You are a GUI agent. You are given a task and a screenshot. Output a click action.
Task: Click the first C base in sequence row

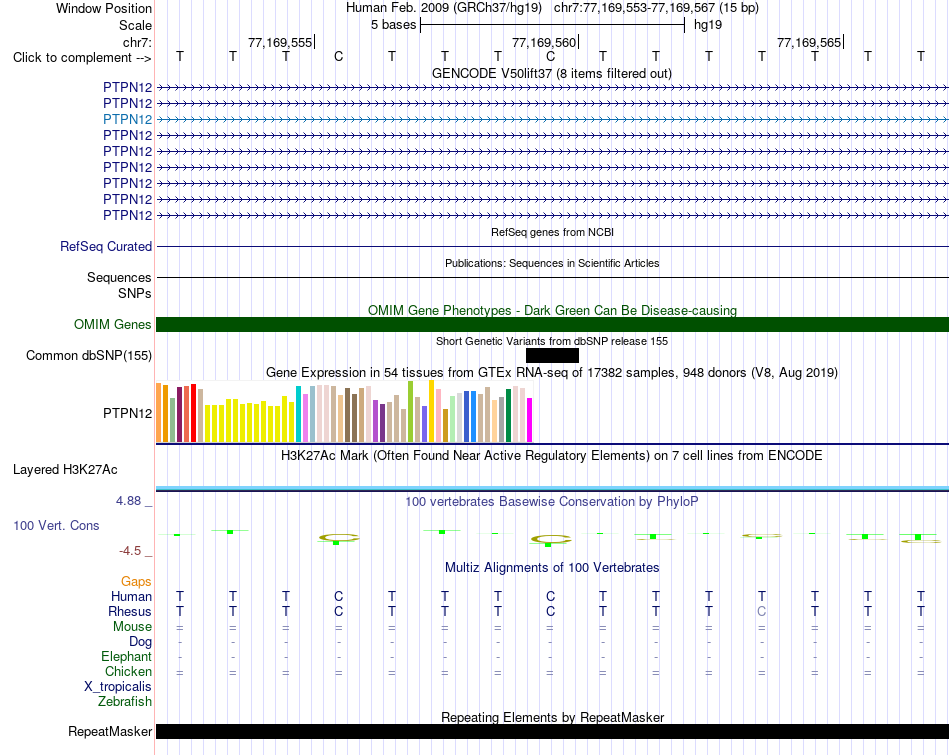tap(339, 56)
